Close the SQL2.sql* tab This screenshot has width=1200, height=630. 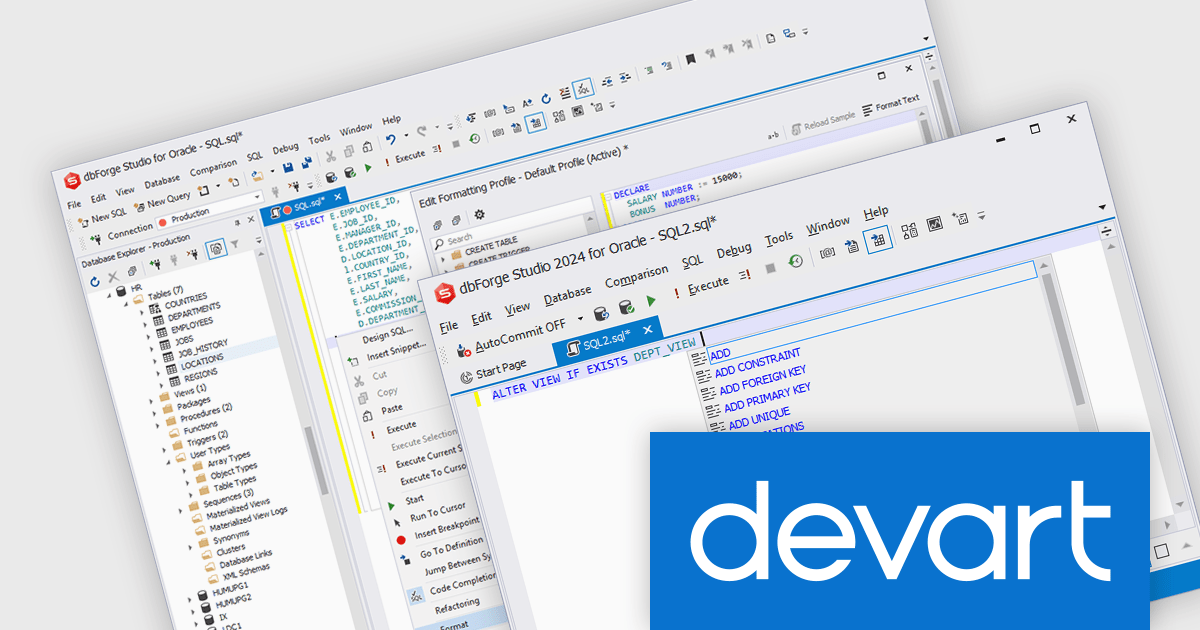648,328
